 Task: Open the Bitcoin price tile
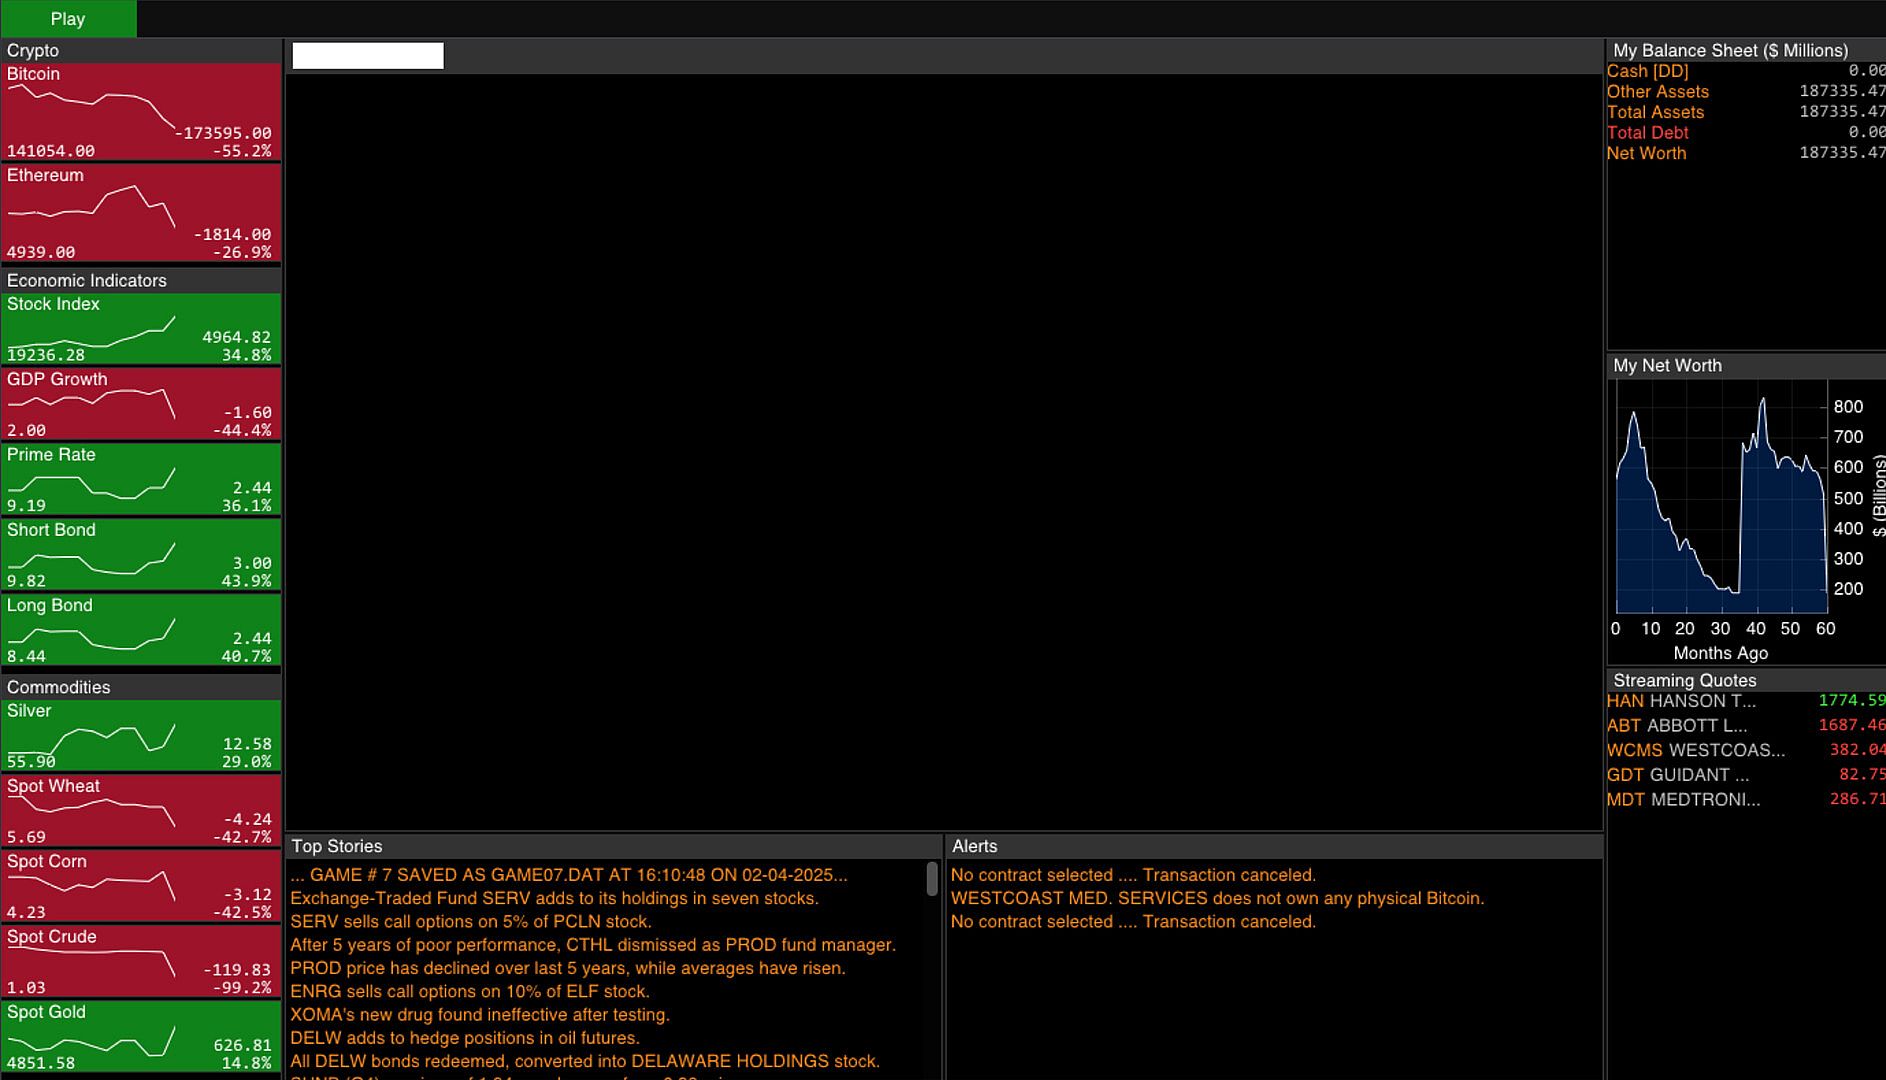click(x=141, y=111)
